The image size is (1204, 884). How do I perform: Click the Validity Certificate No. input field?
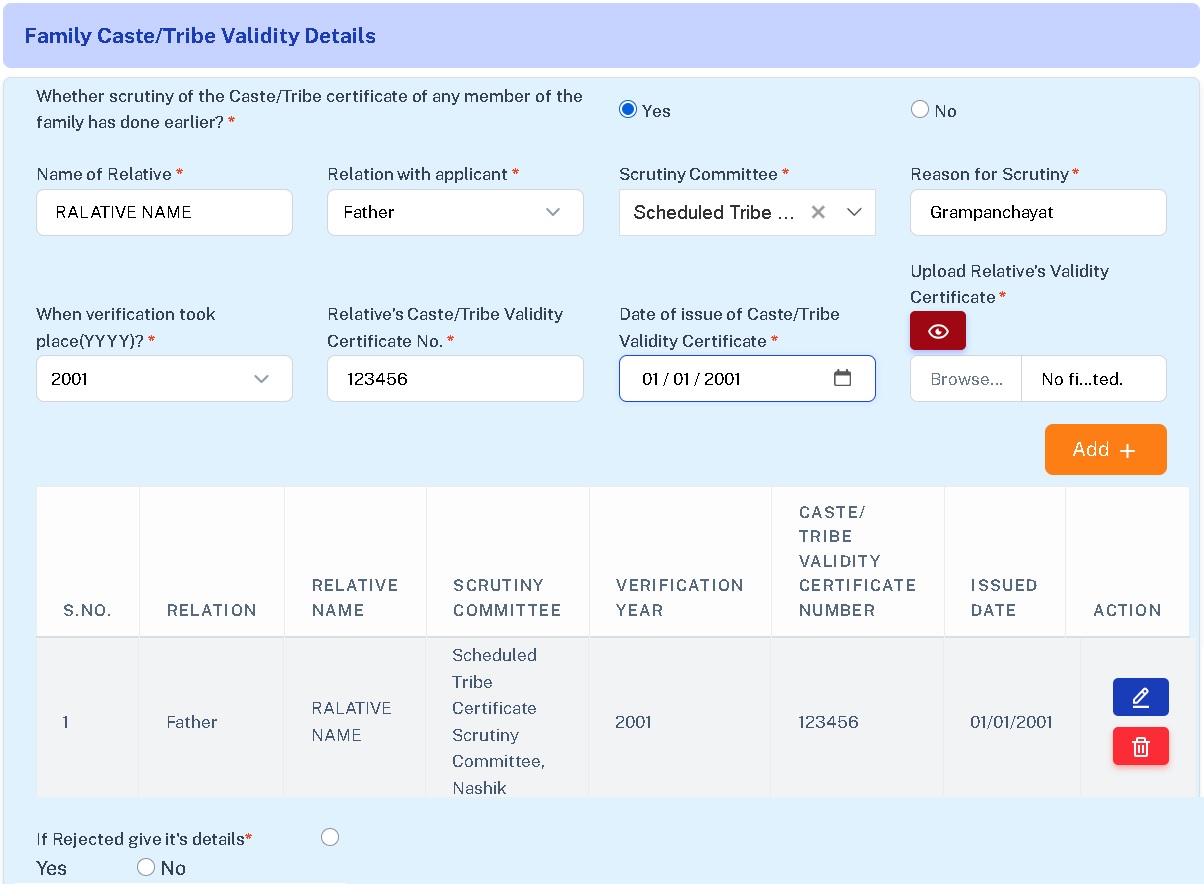[x=455, y=379]
